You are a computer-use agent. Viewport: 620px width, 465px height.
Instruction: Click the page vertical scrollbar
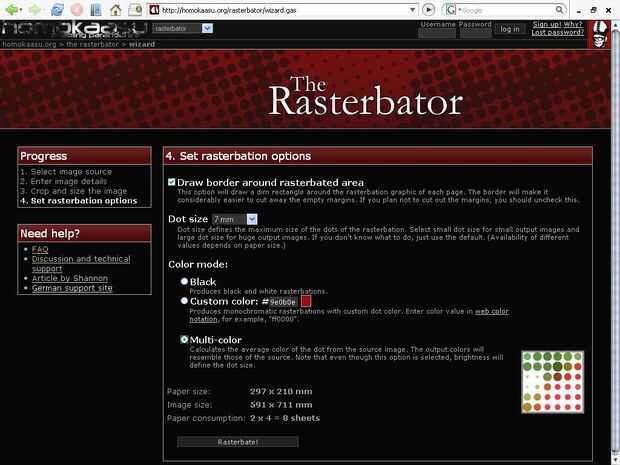click(615, 243)
